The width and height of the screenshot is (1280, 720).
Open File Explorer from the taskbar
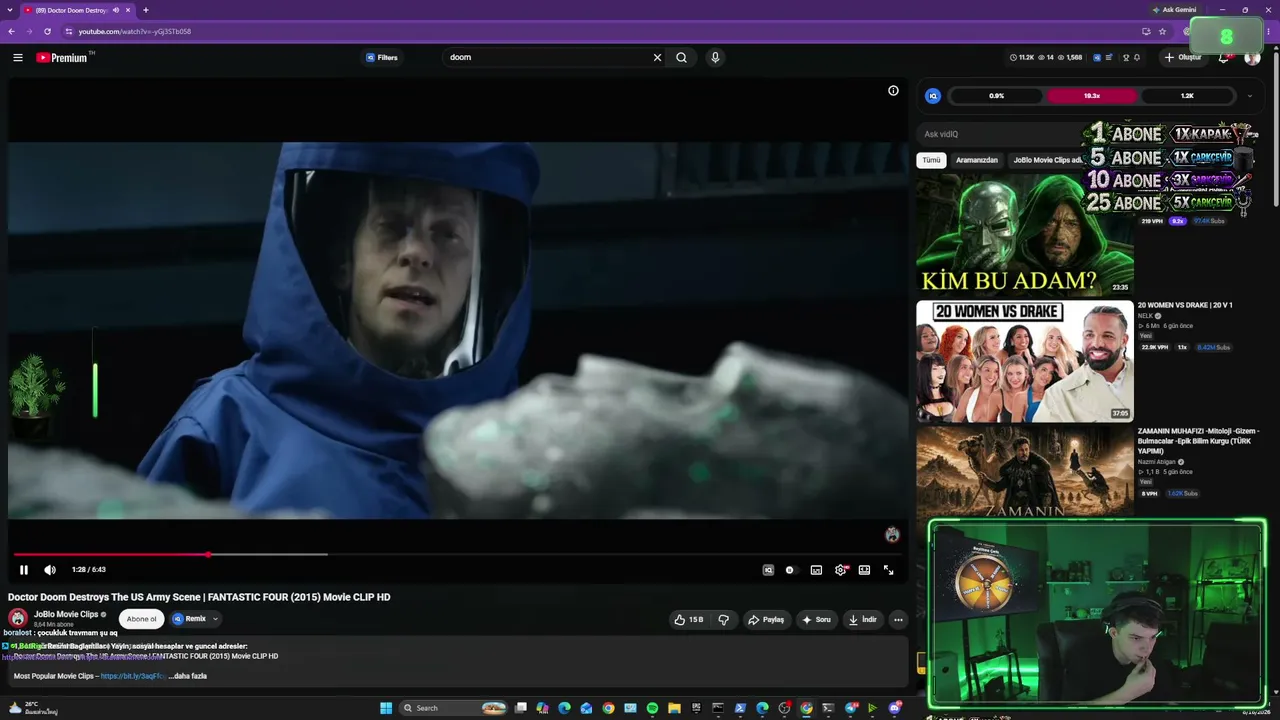coord(674,708)
